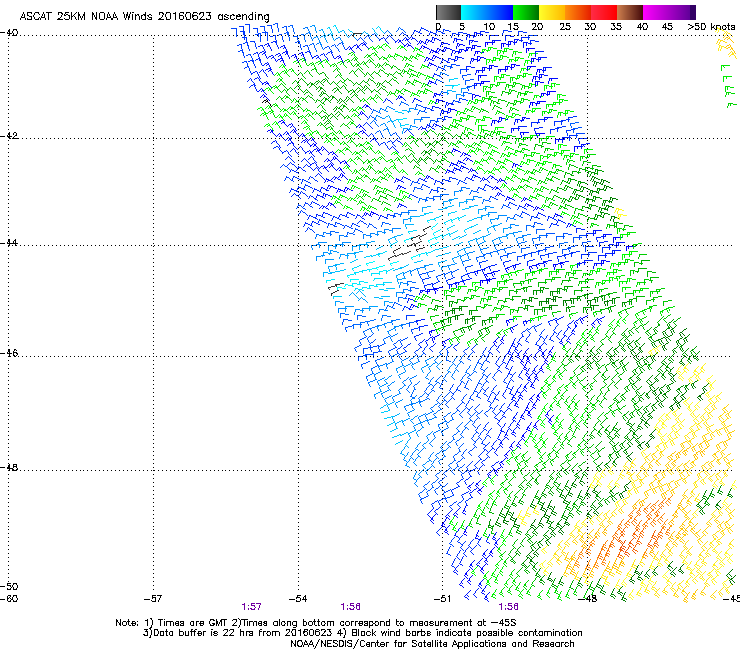Select the red 30-35 knots legend swatch
This screenshot has width=740, height=650.
[604, 12]
